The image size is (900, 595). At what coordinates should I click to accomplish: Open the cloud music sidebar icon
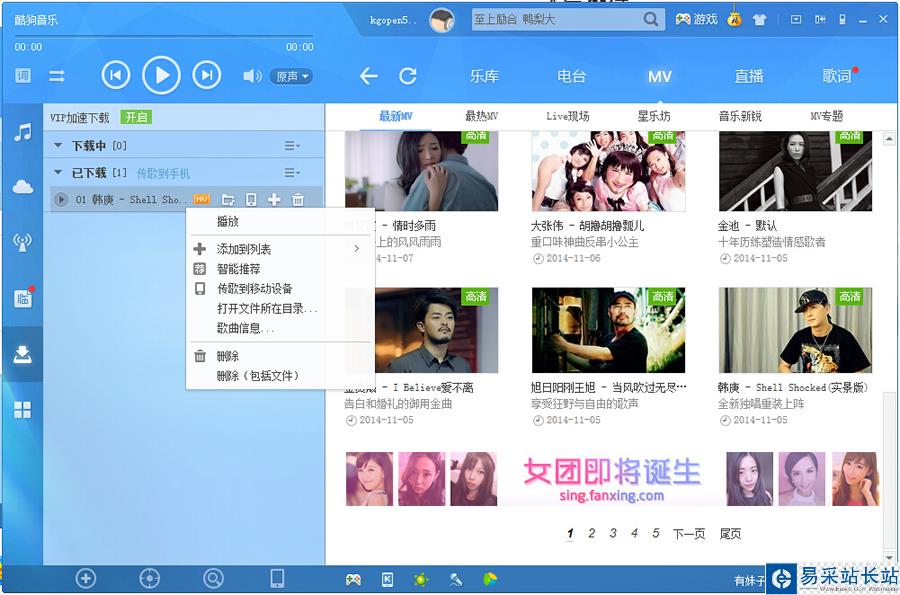point(22,186)
